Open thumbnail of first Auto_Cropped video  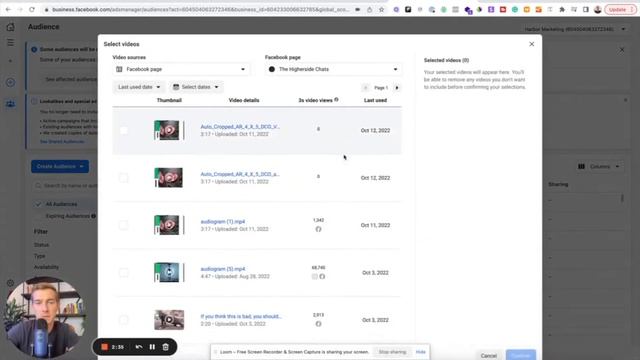click(169, 130)
